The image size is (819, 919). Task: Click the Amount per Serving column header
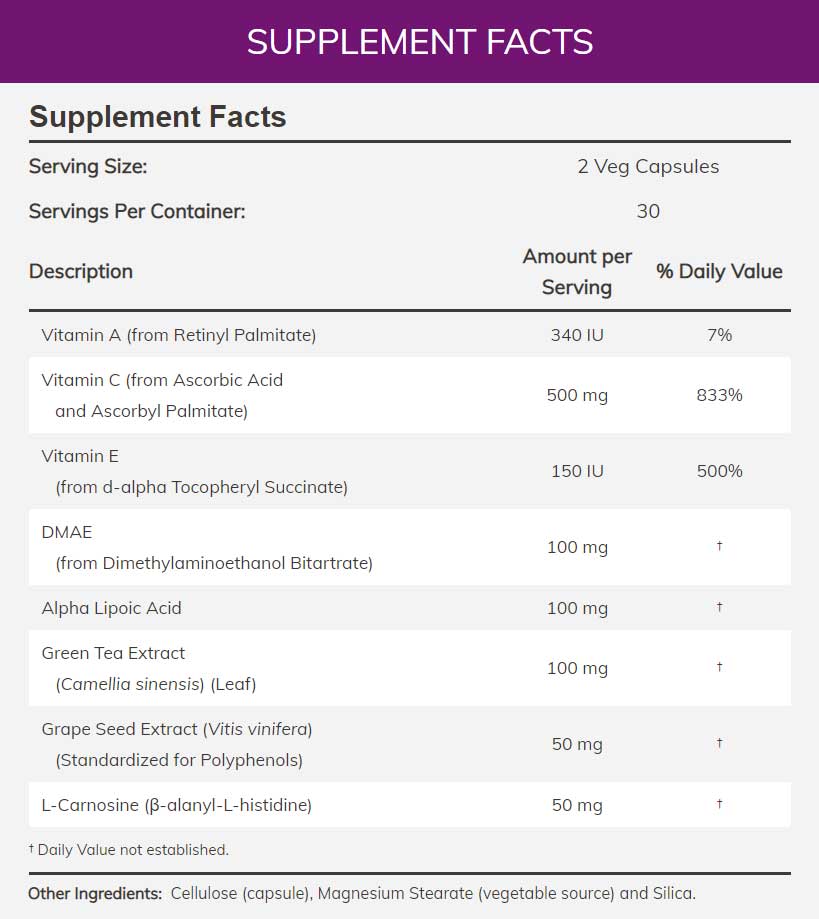coord(577,271)
